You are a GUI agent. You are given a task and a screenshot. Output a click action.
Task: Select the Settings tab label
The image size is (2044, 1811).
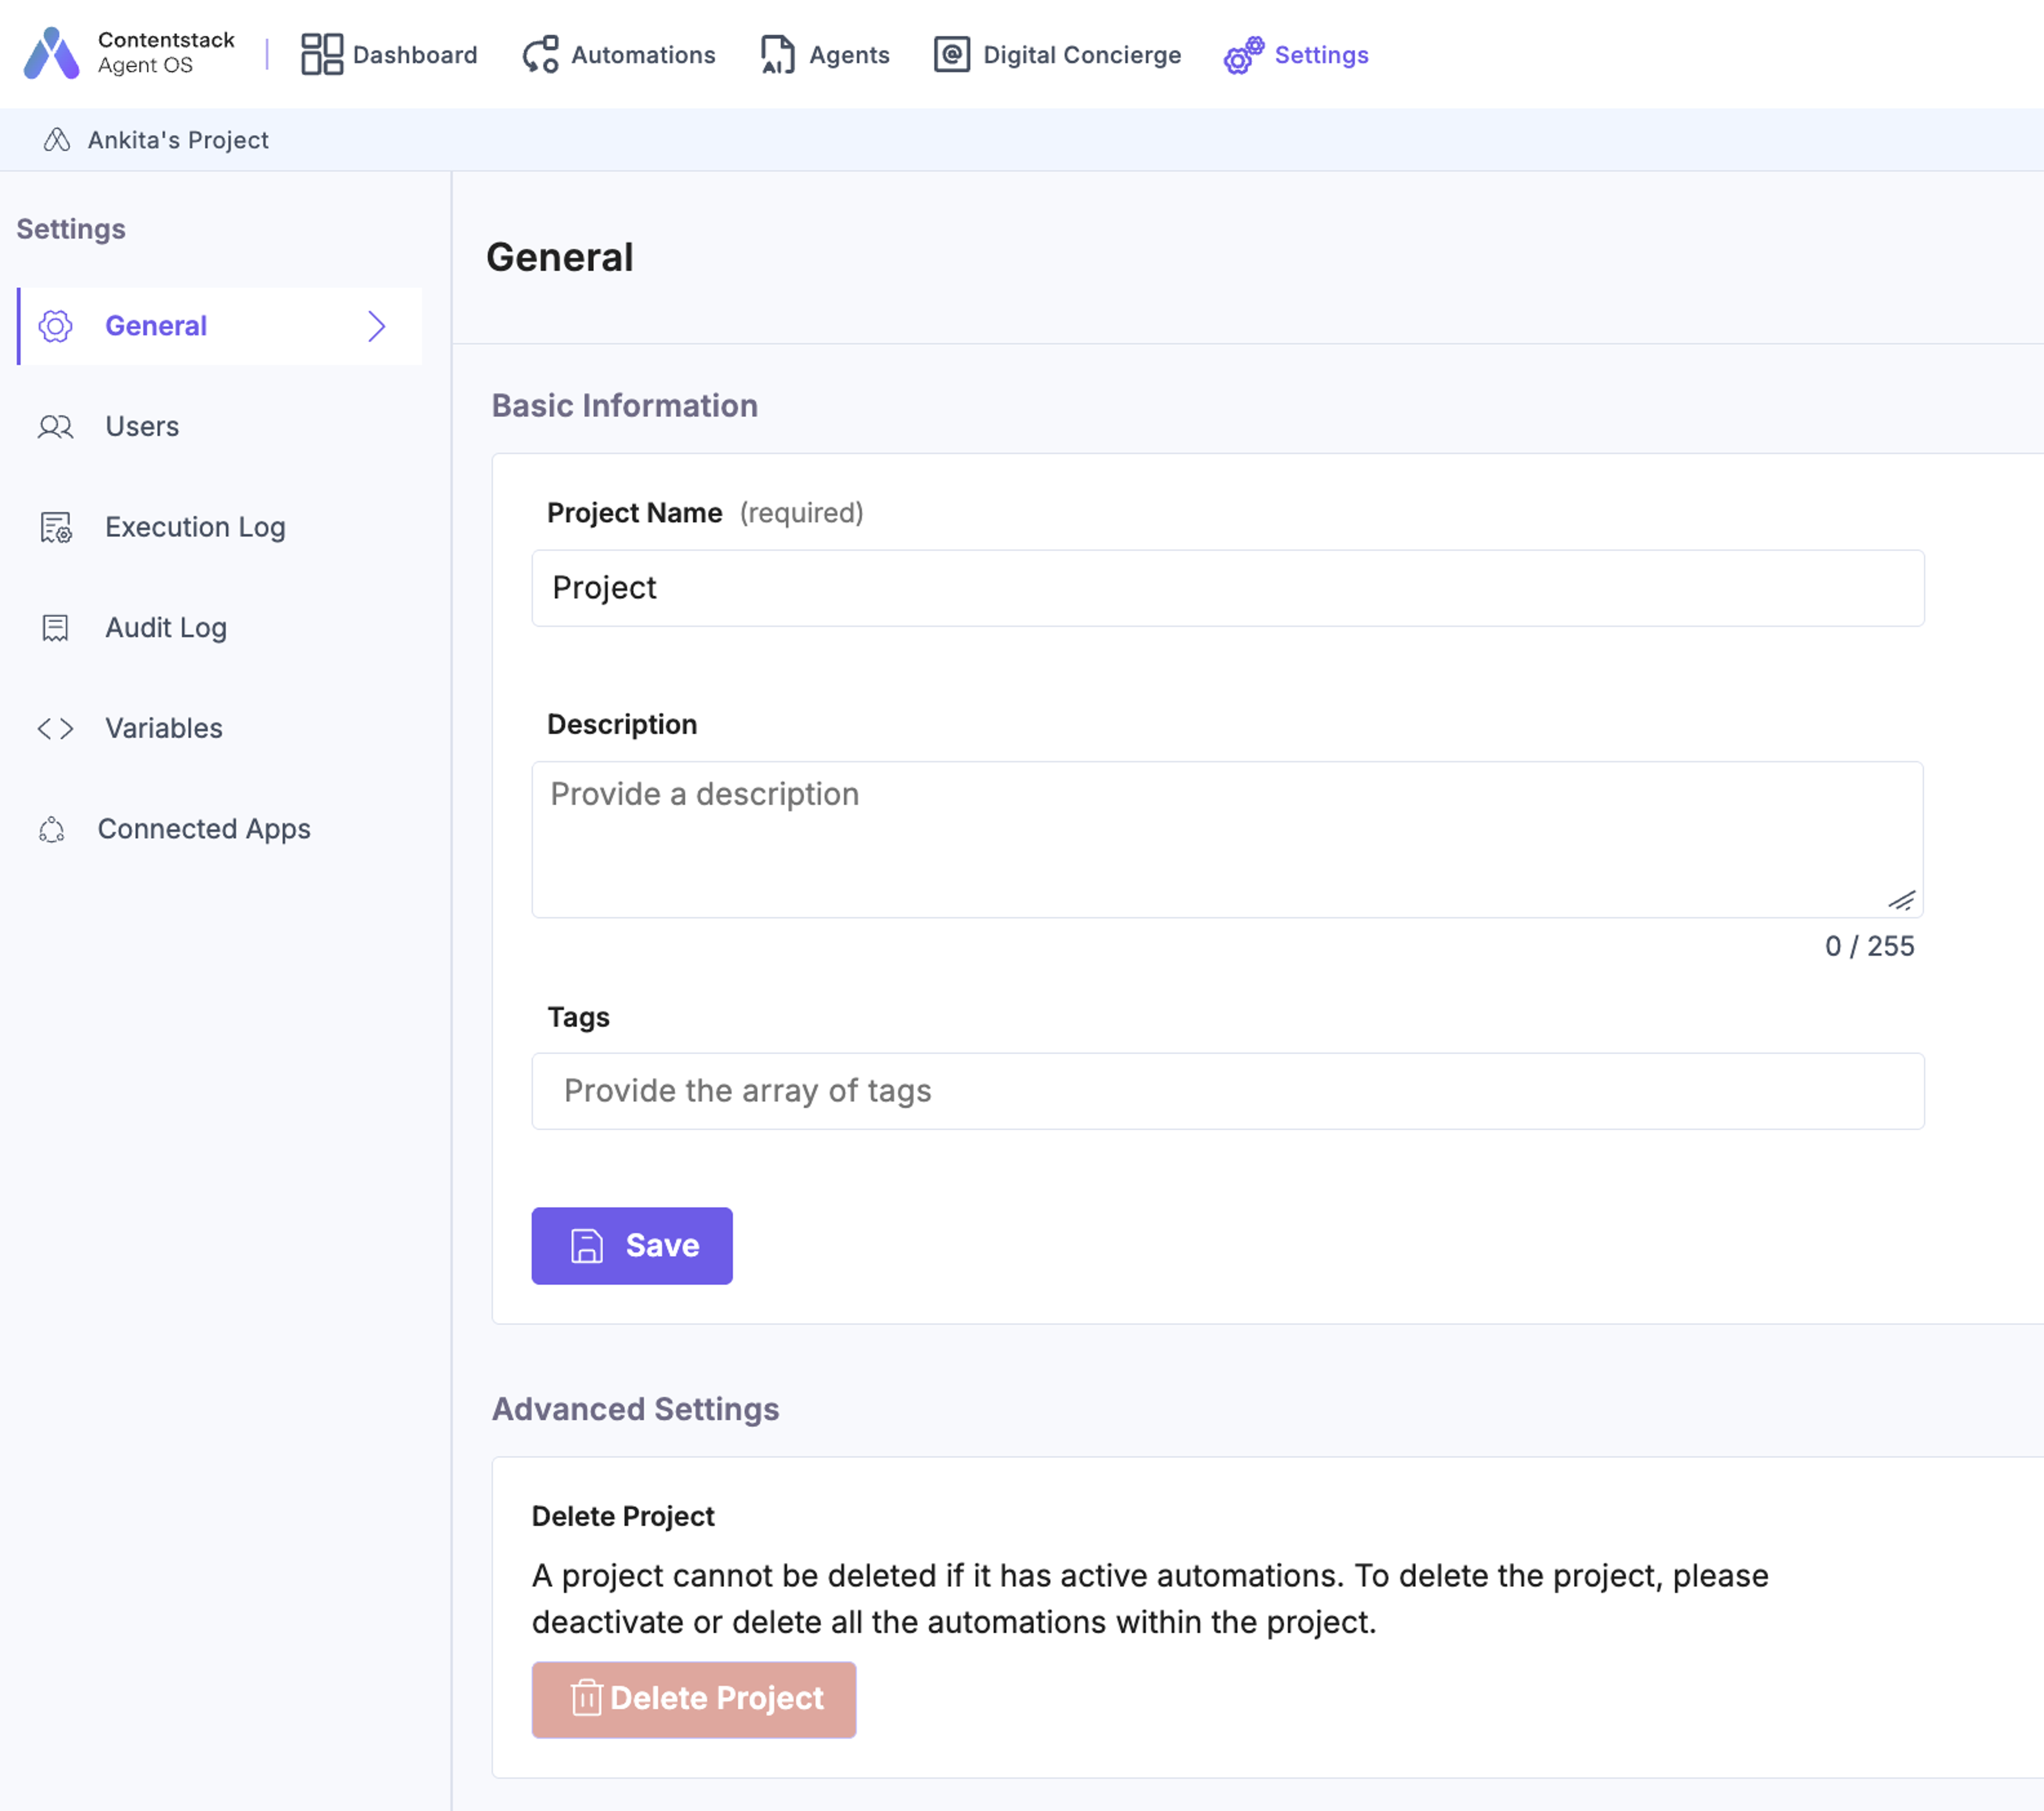tap(1321, 55)
